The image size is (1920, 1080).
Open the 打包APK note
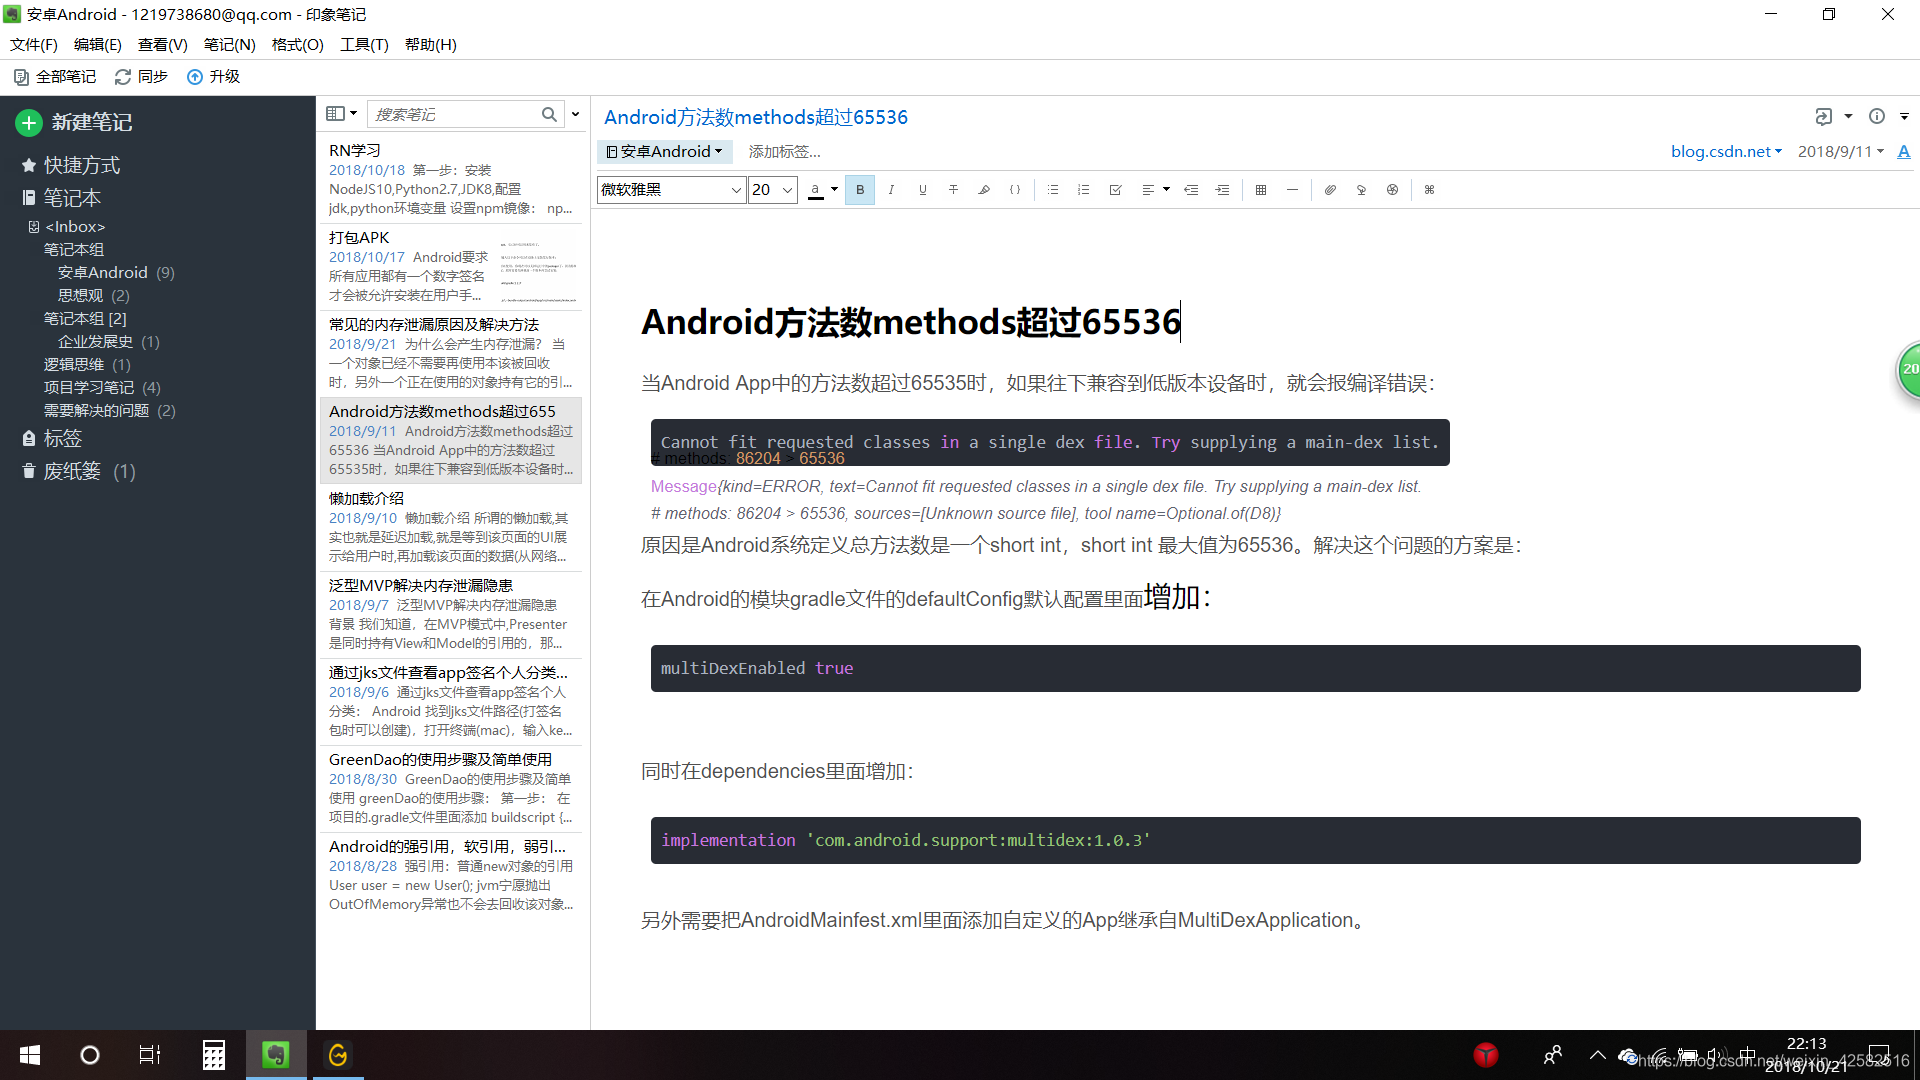click(451, 266)
